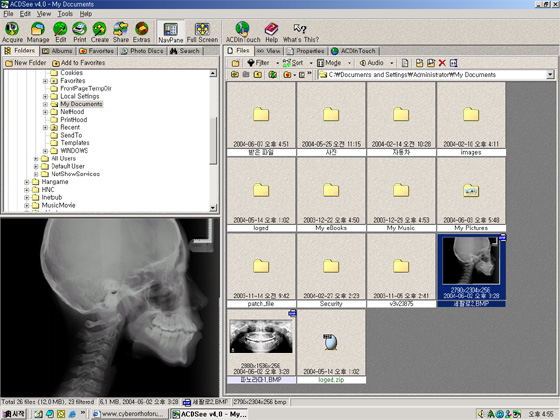Expand the WINDOWS folder node

tap(45, 151)
